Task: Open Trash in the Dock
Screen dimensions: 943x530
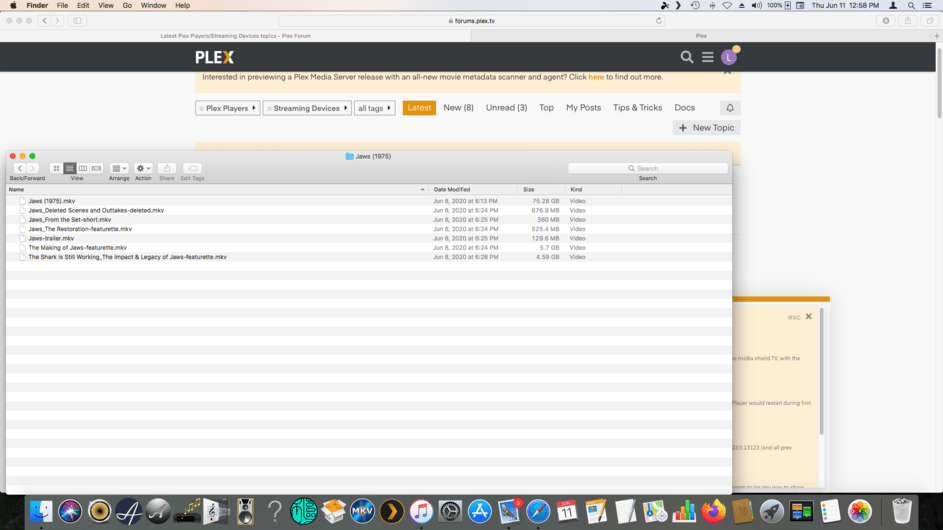Action: [902, 511]
